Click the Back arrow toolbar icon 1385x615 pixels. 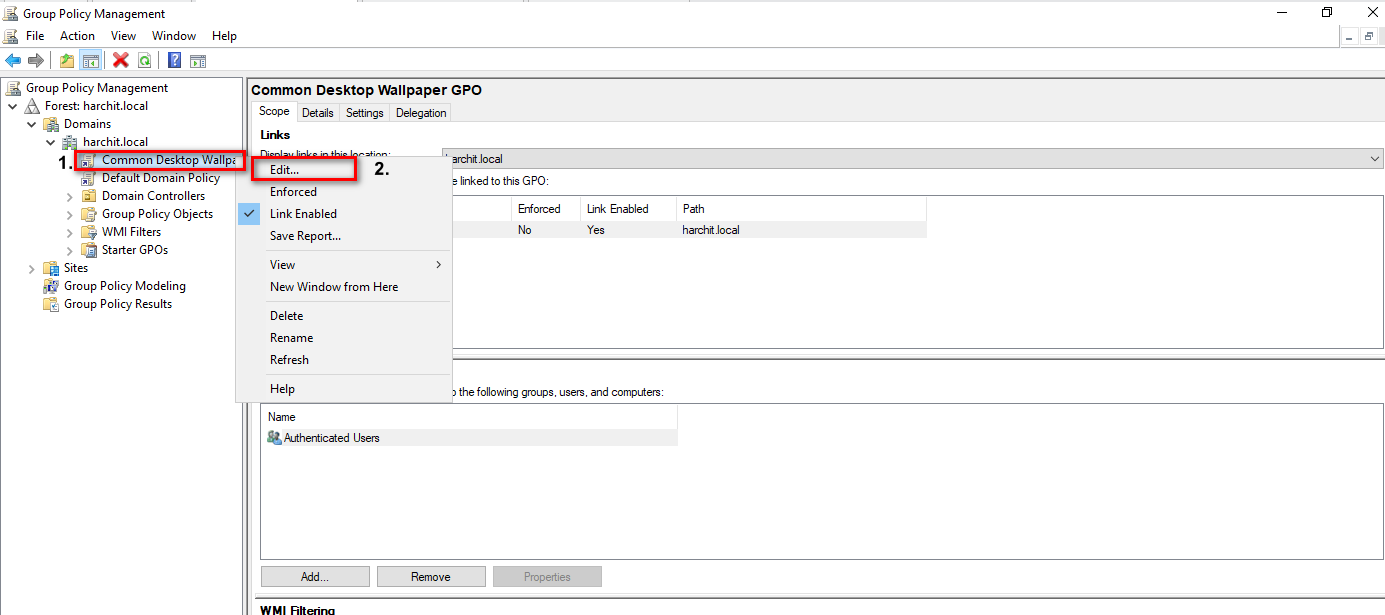point(13,61)
